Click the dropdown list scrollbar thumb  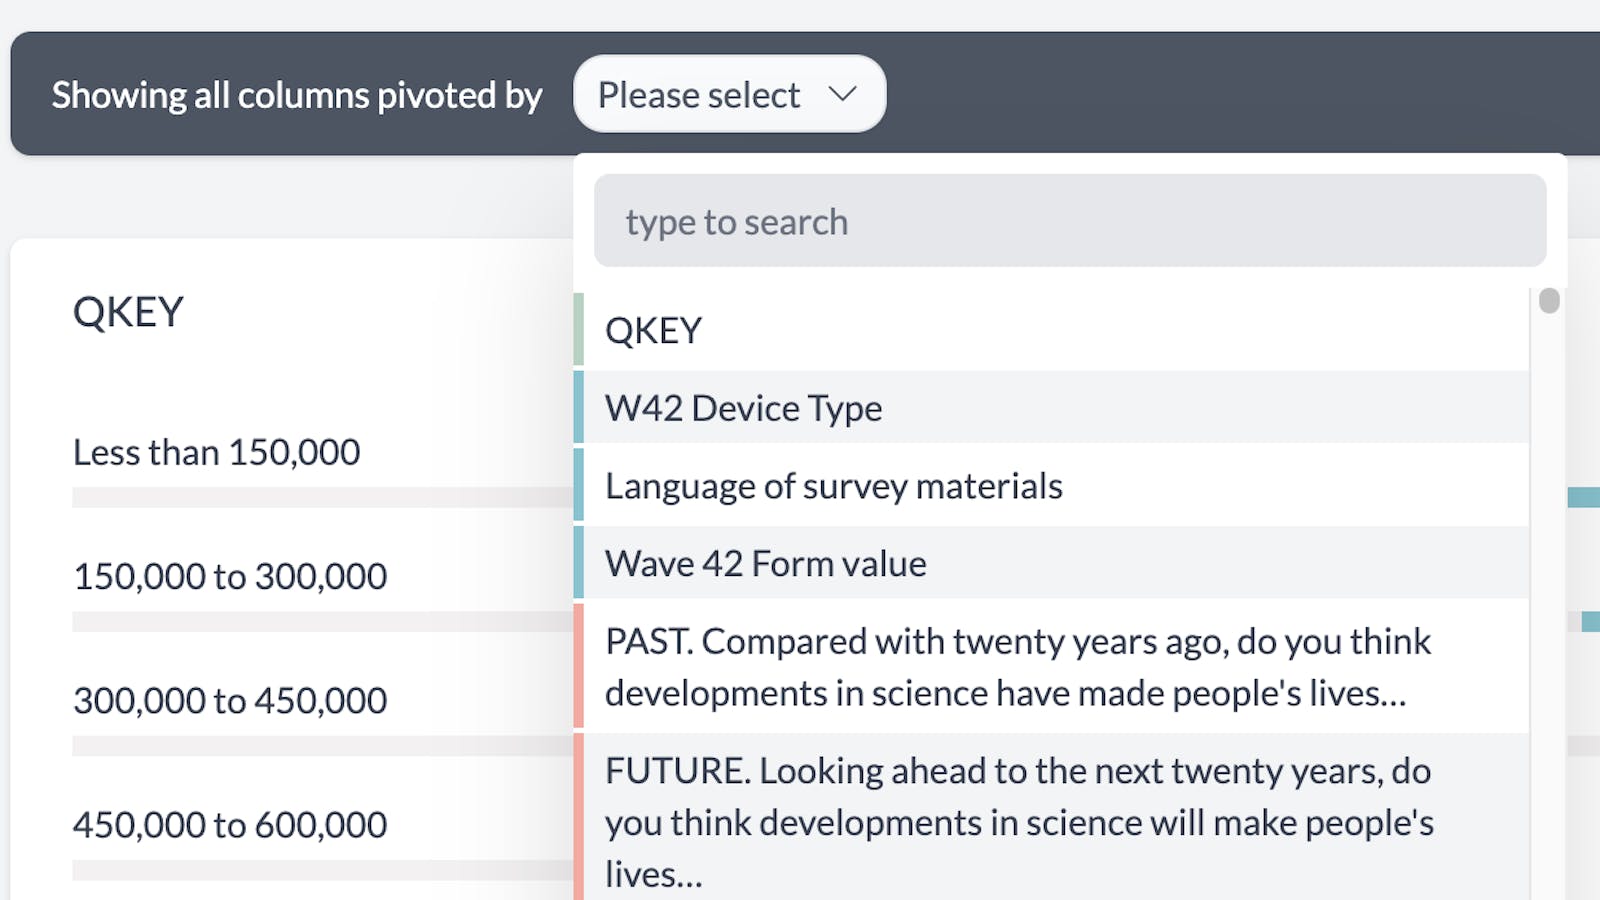[x=1549, y=300]
